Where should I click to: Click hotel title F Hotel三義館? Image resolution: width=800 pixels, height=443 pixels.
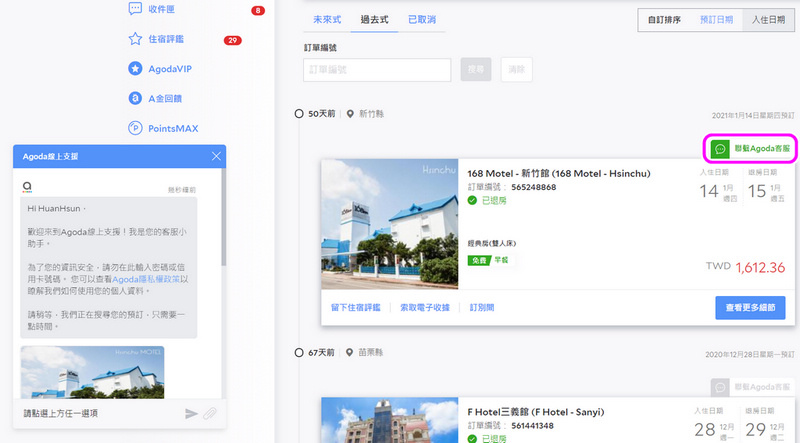pos(536,412)
